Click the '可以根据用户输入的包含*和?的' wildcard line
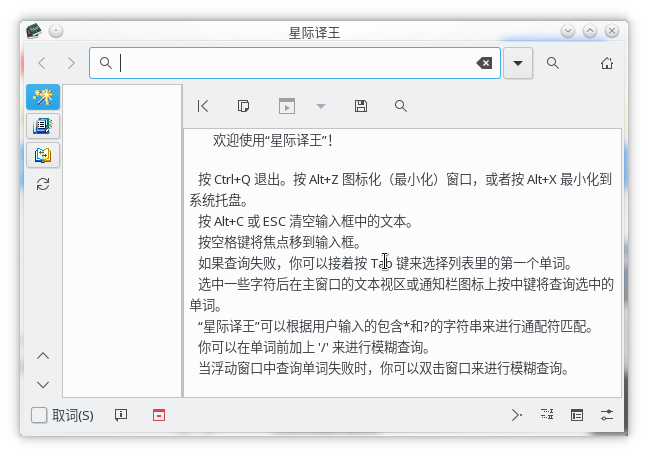Screen dimensions: 648x456 (x=395, y=327)
